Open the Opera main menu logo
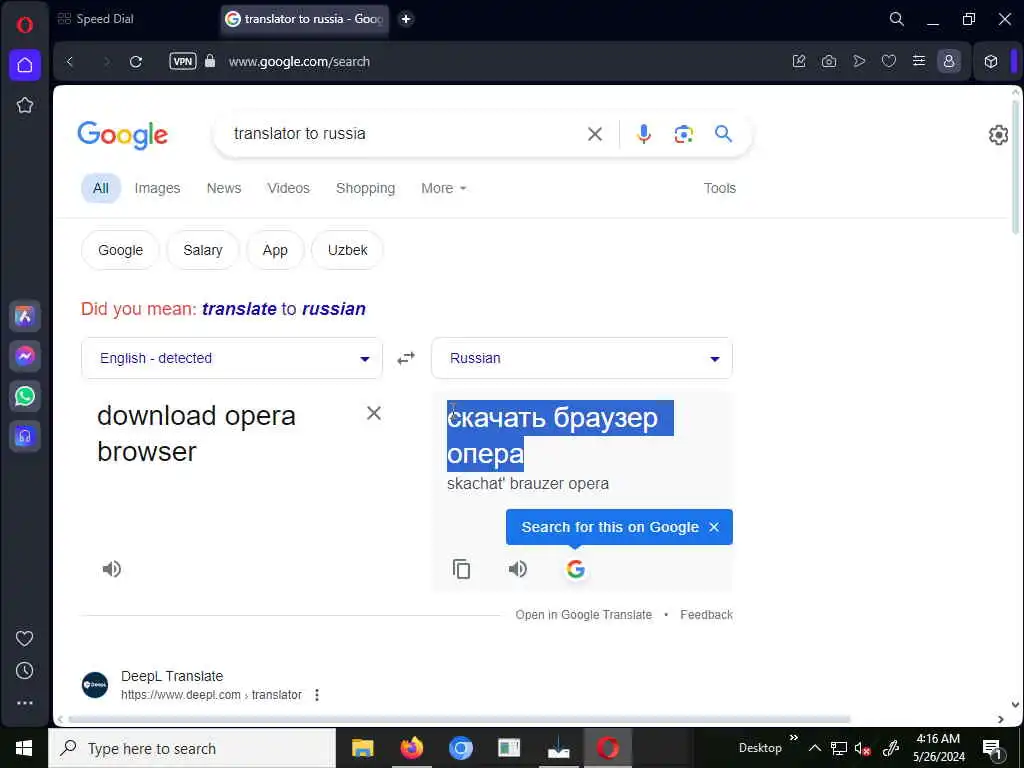 [x=25, y=25]
